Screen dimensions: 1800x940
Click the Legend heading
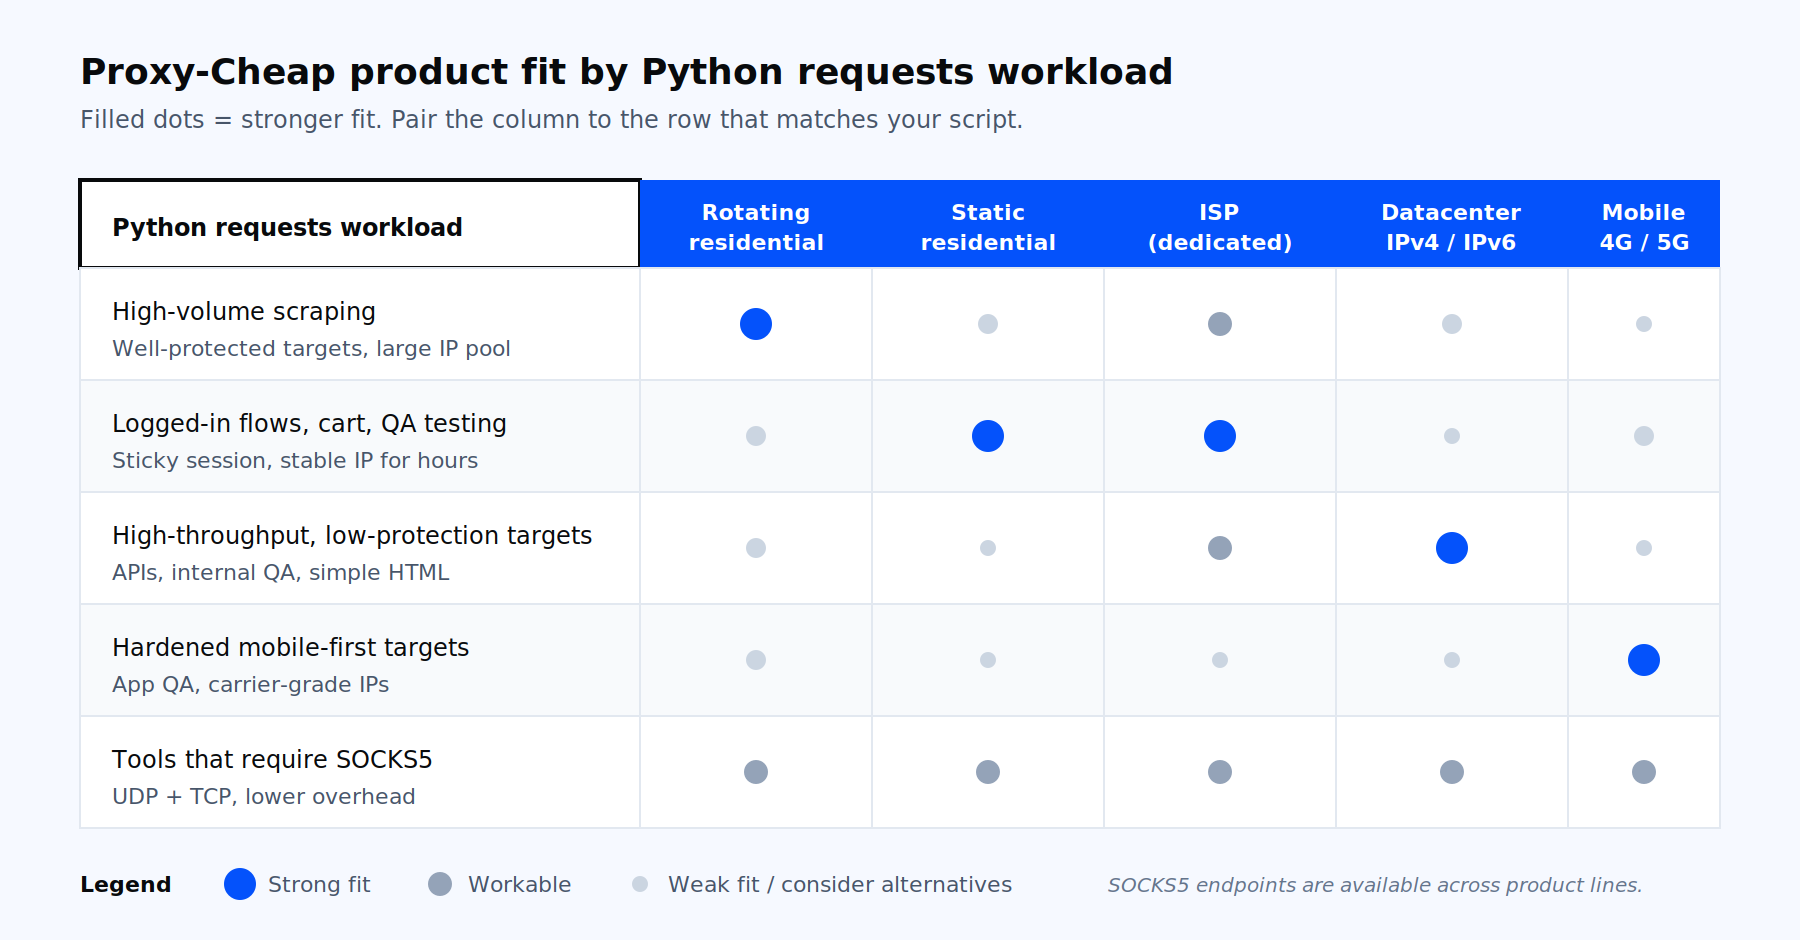pyautogui.click(x=126, y=885)
